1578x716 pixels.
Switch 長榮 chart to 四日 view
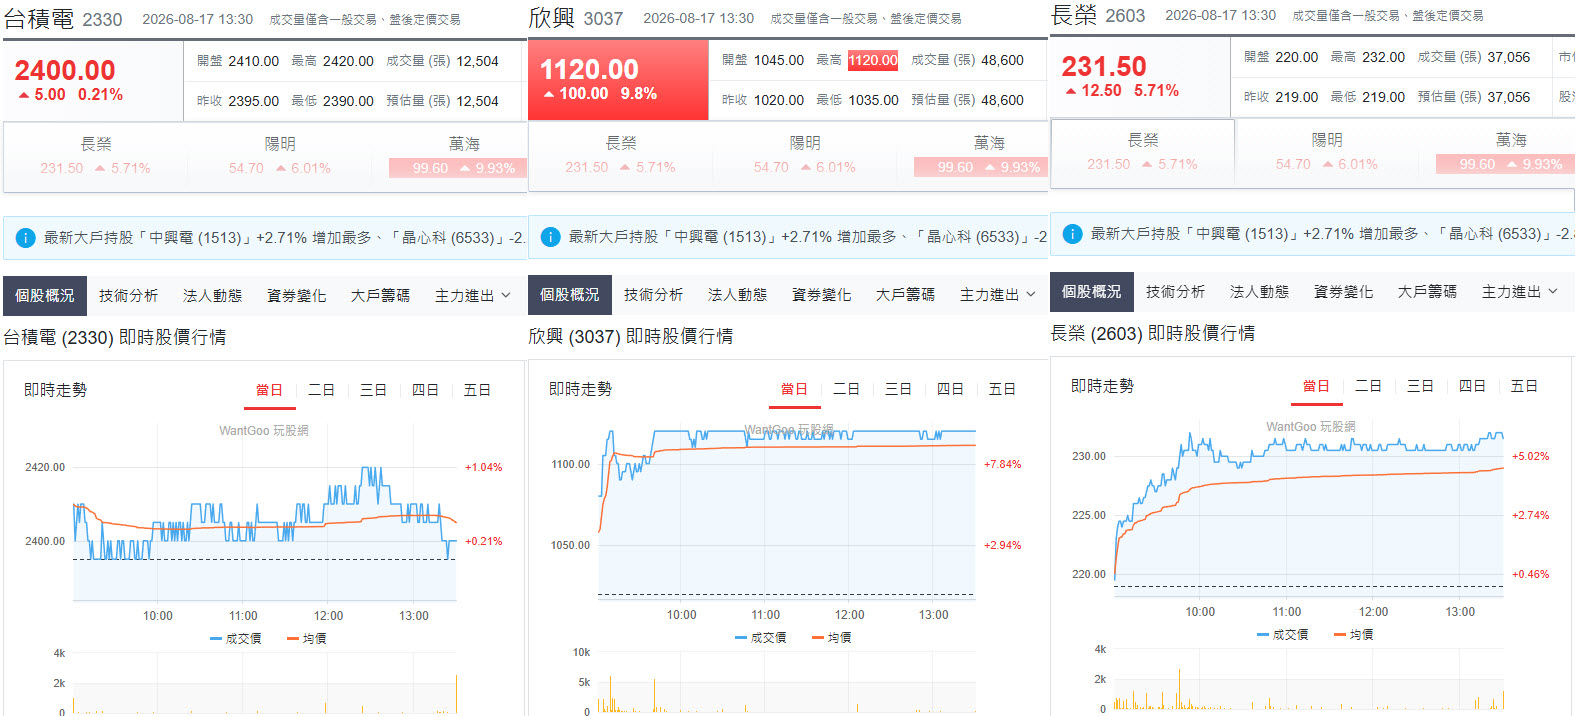click(1473, 386)
